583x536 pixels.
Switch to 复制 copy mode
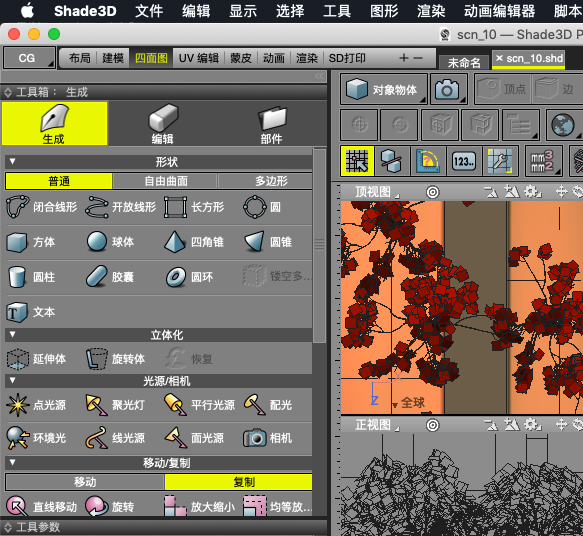click(x=238, y=482)
